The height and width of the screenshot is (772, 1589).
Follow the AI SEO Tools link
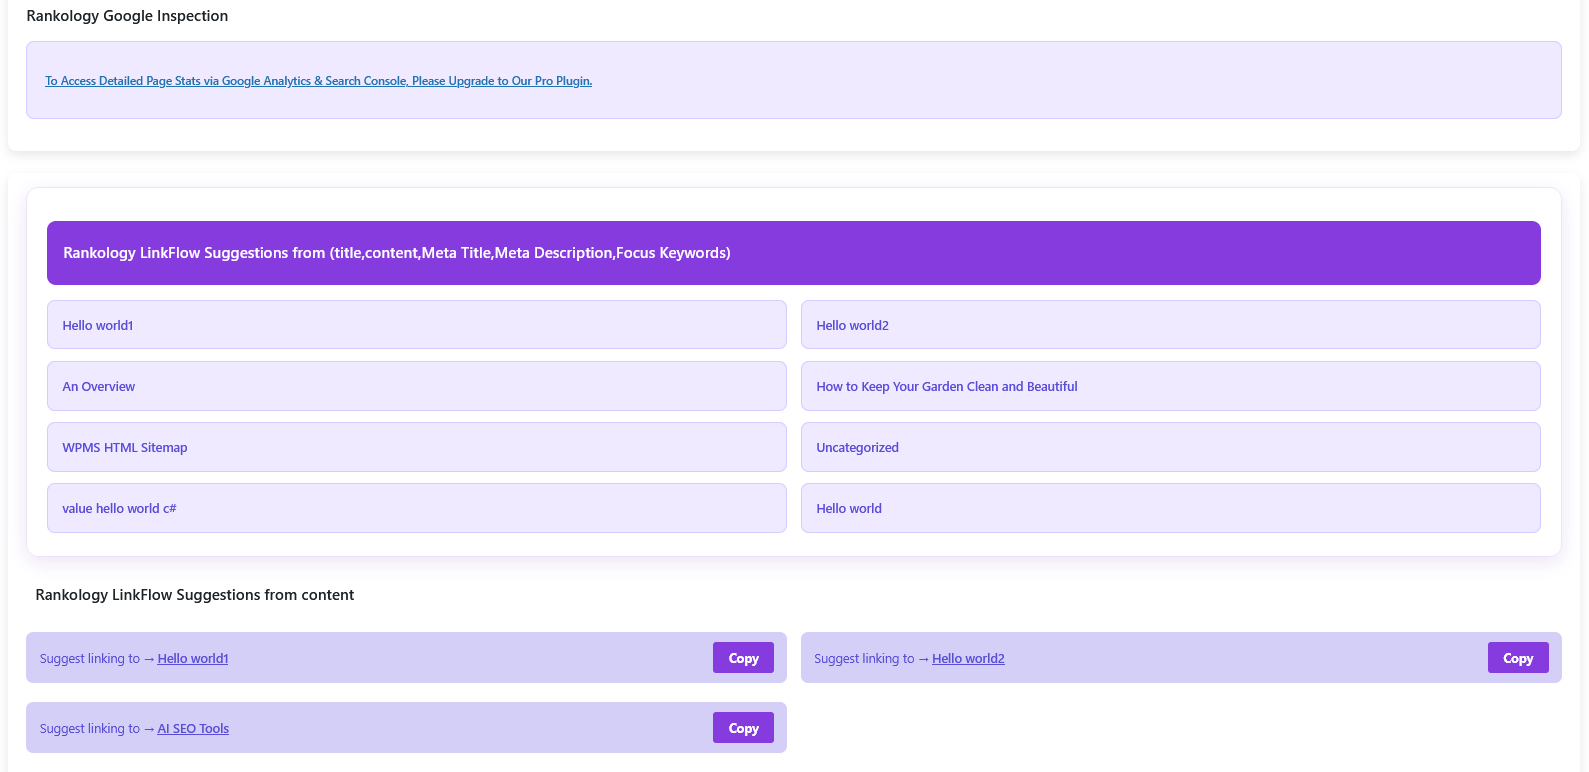click(193, 729)
